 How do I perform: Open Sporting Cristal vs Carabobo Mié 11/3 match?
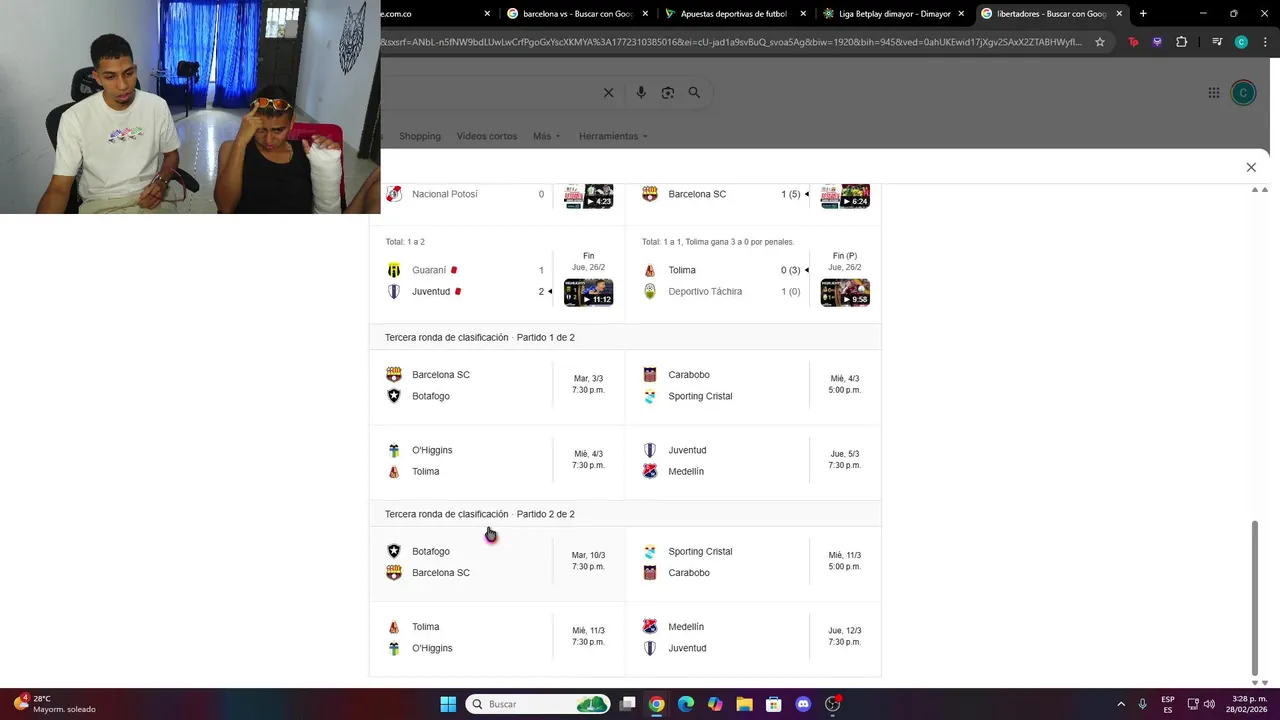click(x=754, y=562)
